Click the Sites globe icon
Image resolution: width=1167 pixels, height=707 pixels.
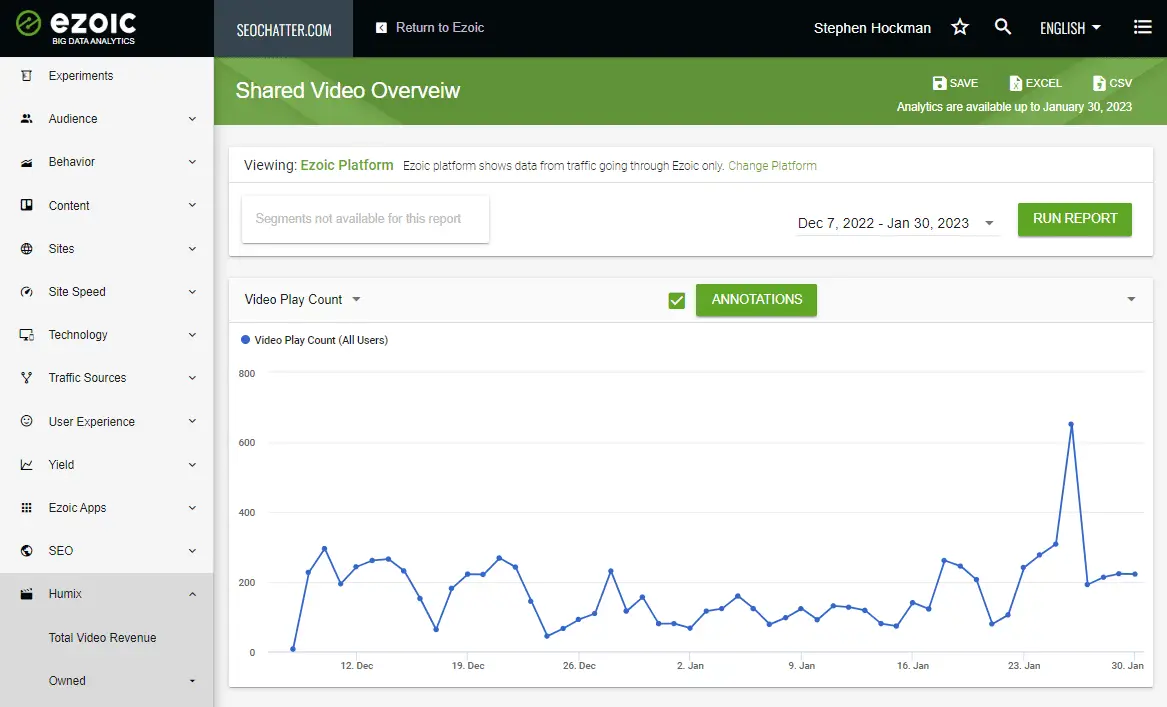[x=27, y=249]
